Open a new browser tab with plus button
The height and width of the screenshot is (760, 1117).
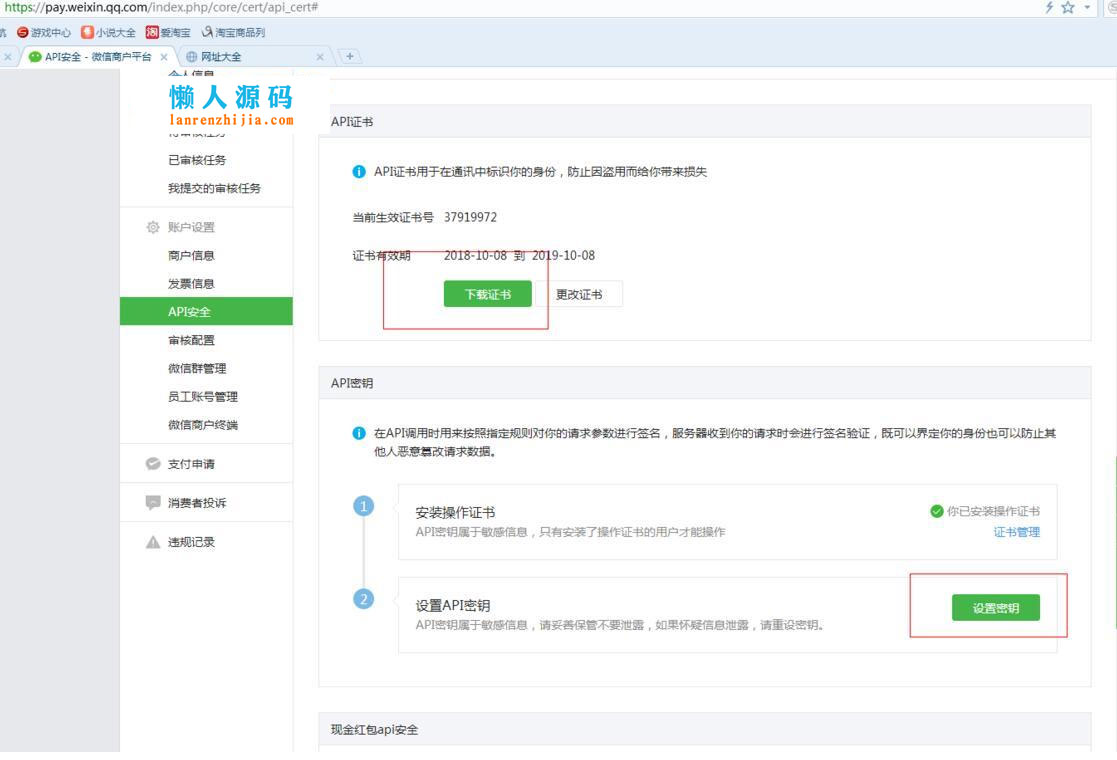[349, 56]
